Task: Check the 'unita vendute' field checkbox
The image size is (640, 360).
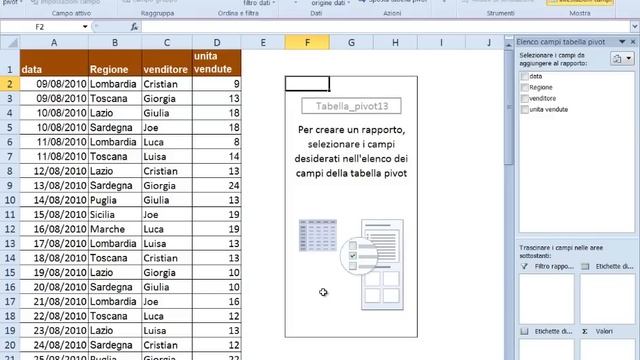Action: point(525,109)
